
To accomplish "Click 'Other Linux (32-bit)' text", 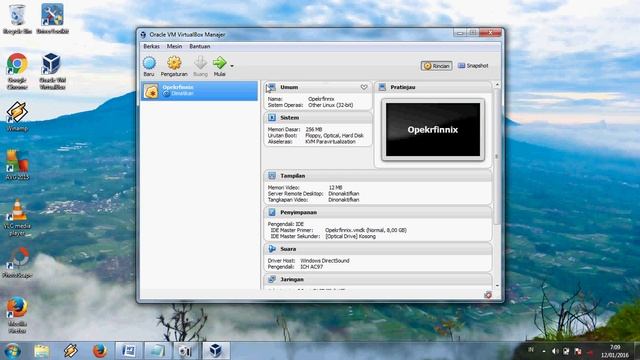I will coord(331,105).
